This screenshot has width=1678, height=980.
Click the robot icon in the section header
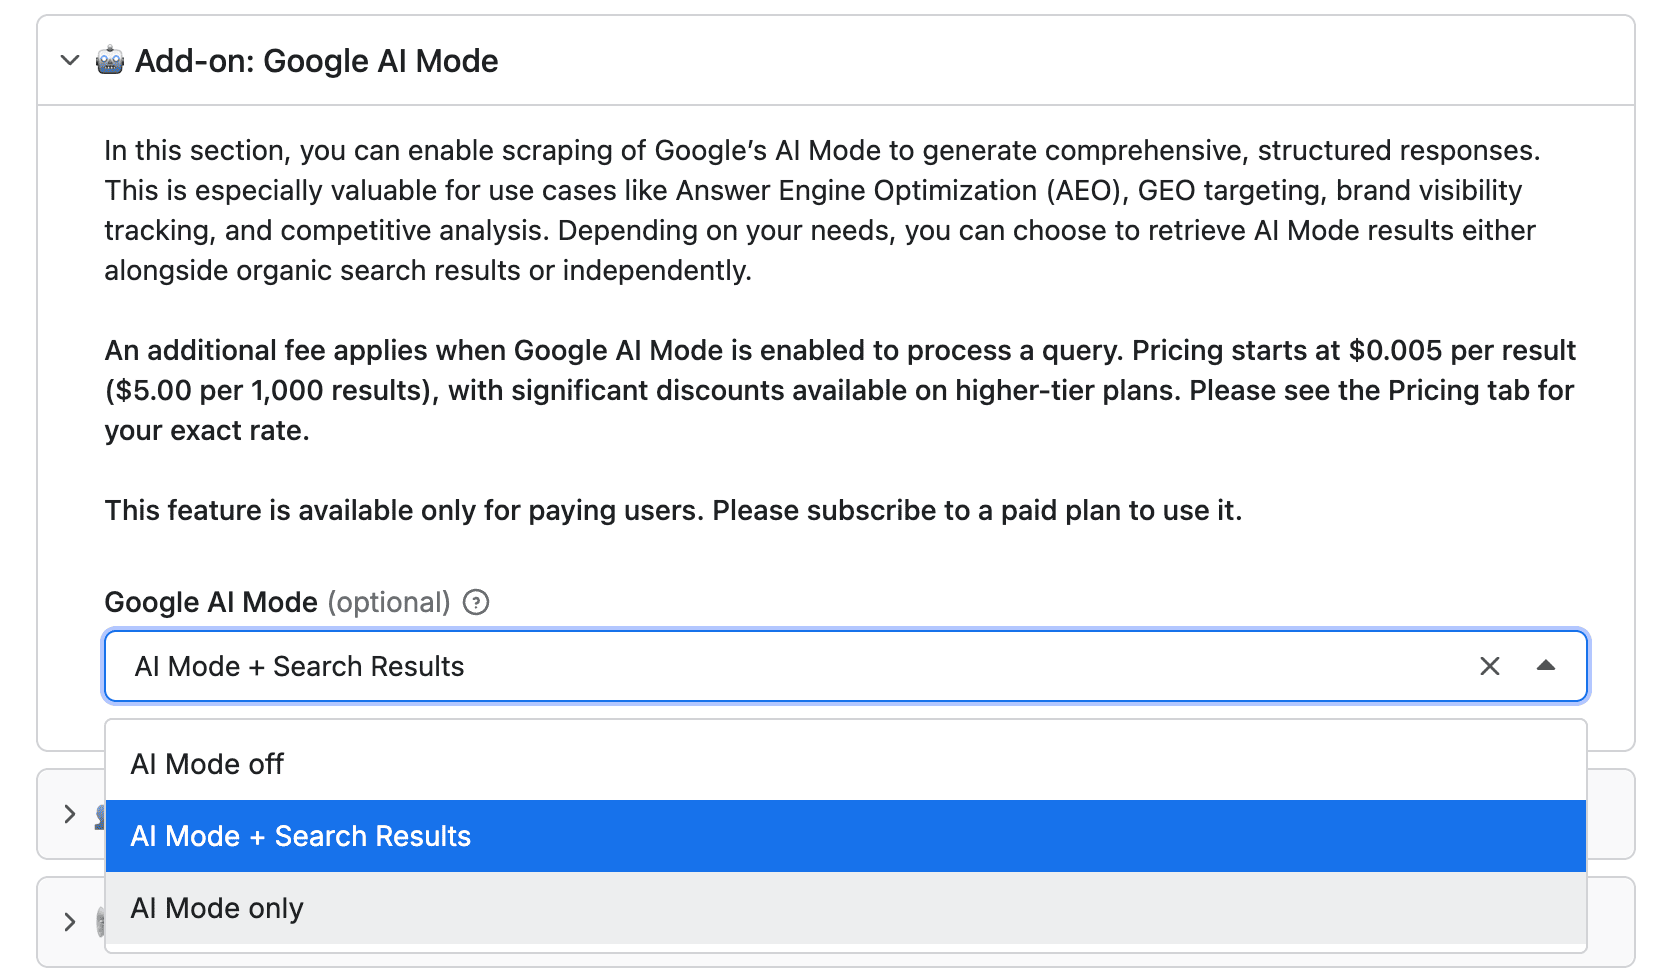pos(110,61)
